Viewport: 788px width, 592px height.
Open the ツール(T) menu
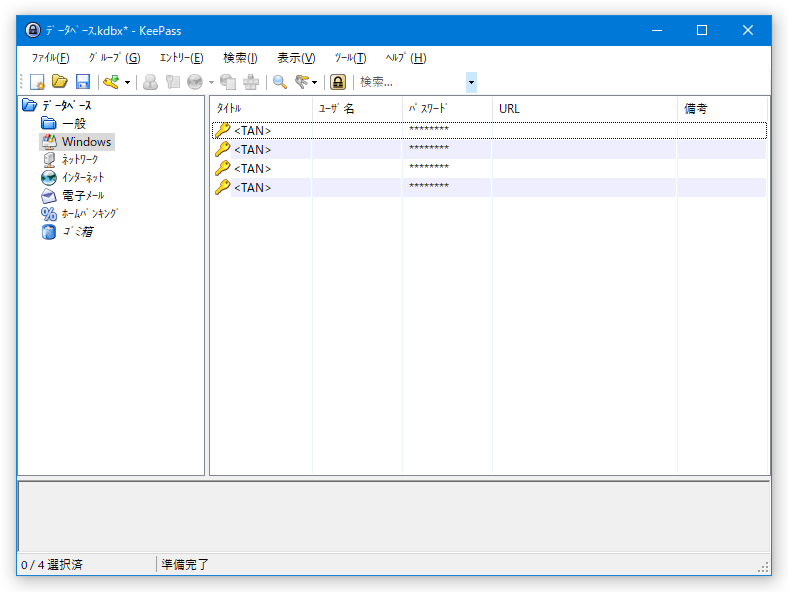point(350,58)
